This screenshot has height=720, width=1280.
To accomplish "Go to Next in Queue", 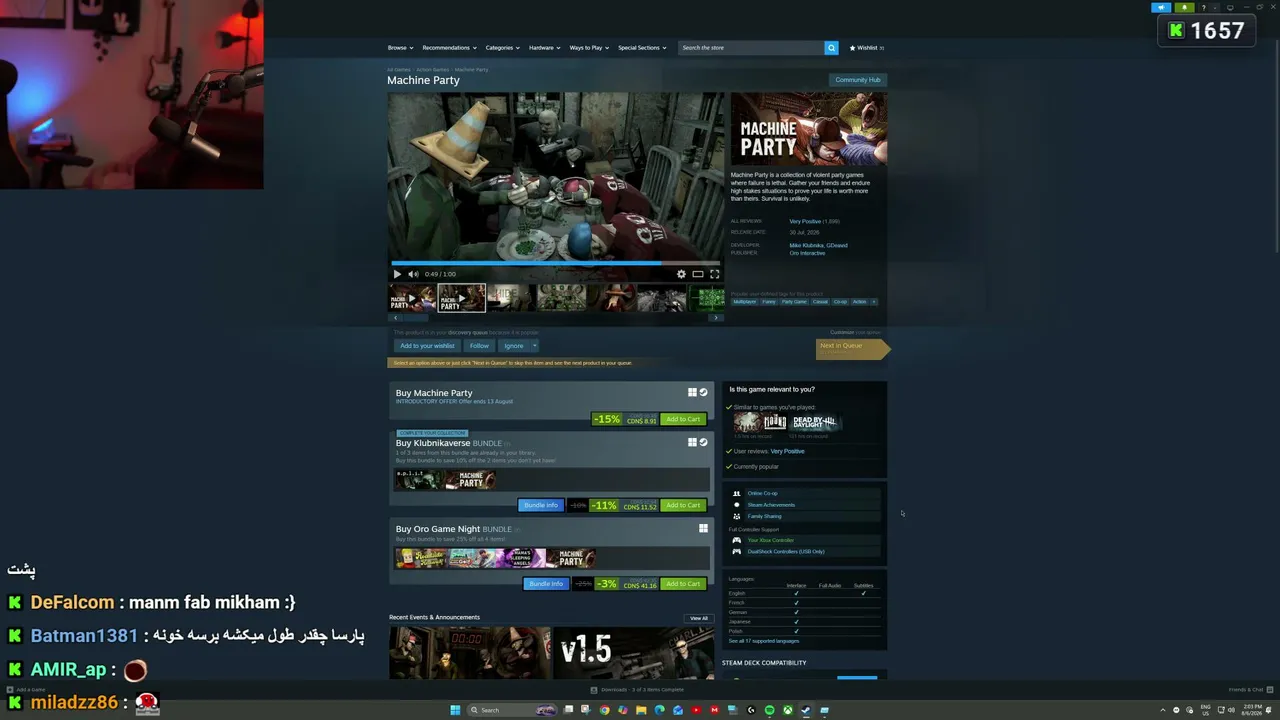I will (x=852, y=348).
